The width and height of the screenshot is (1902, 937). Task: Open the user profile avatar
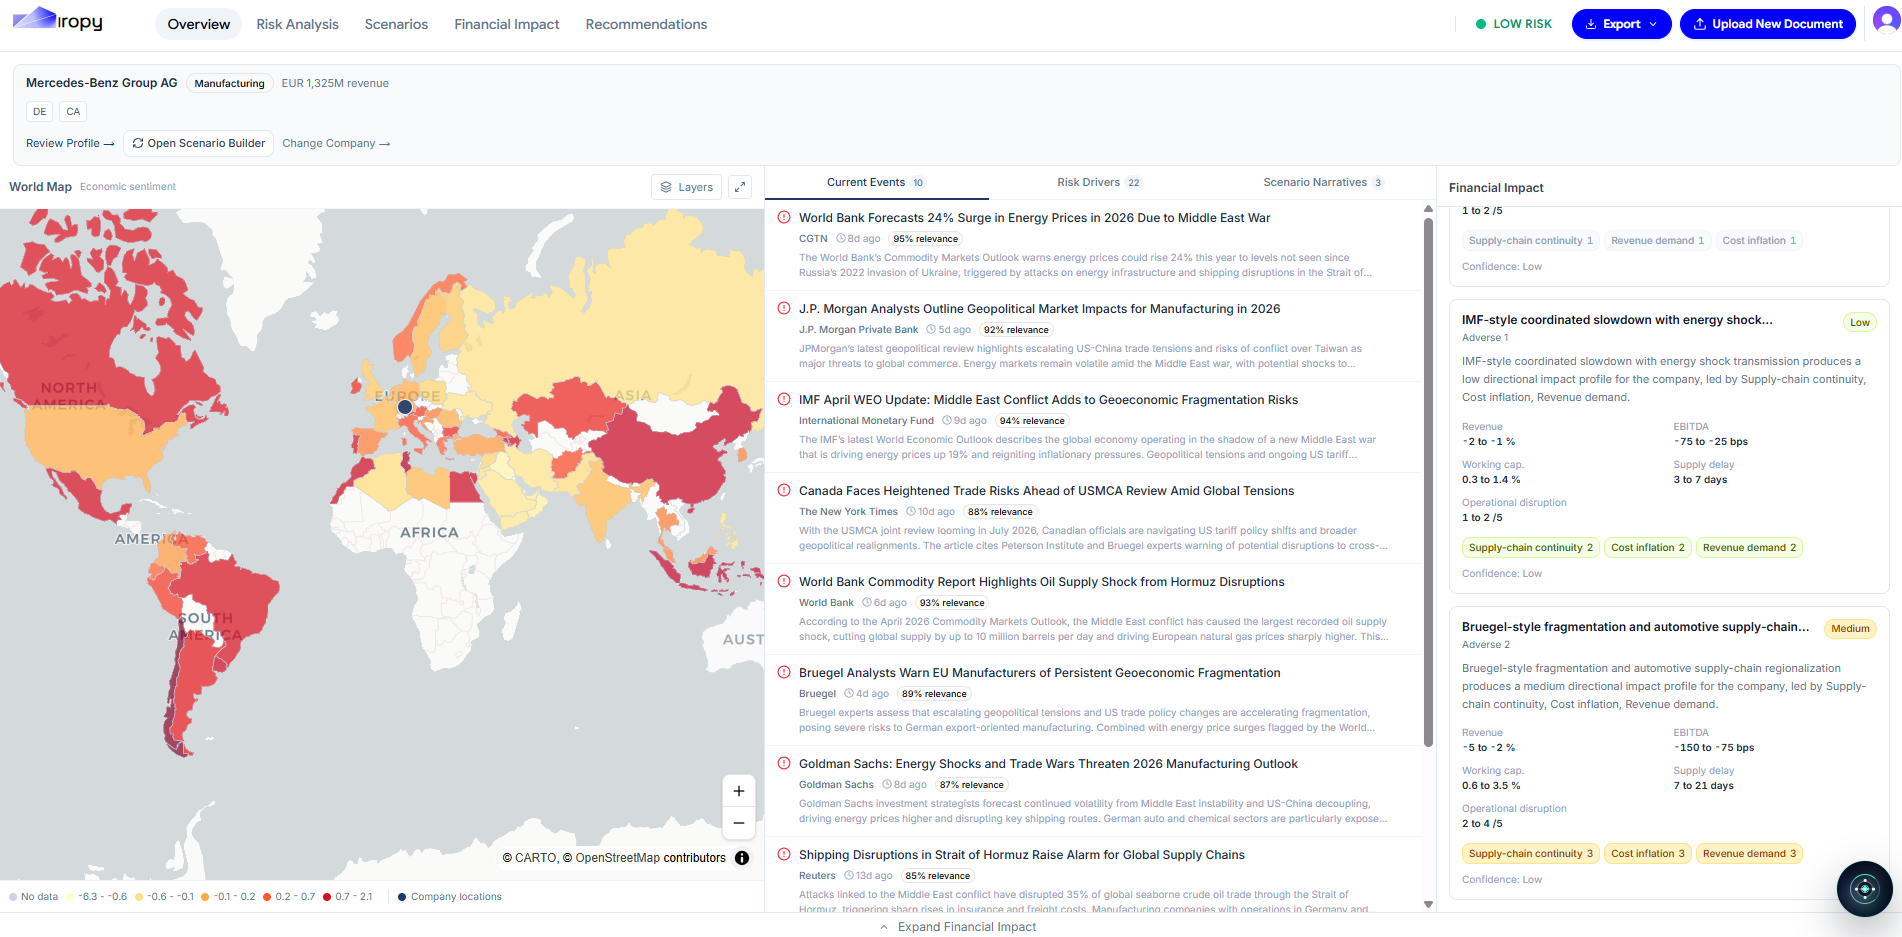(x=1886, y=20)
